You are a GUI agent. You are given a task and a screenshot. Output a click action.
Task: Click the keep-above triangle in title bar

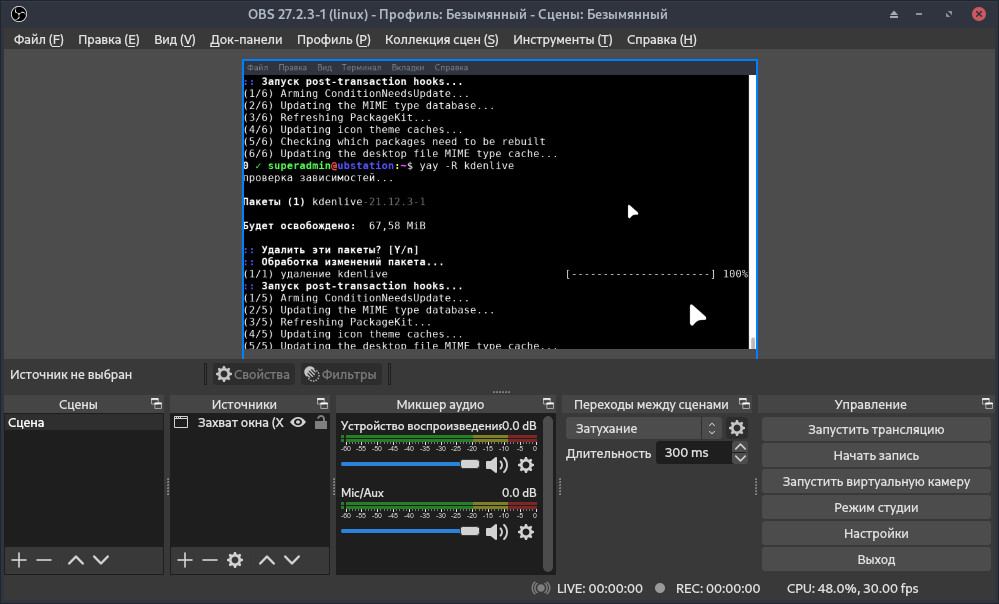pyautogui.click(x=894, y=14)
